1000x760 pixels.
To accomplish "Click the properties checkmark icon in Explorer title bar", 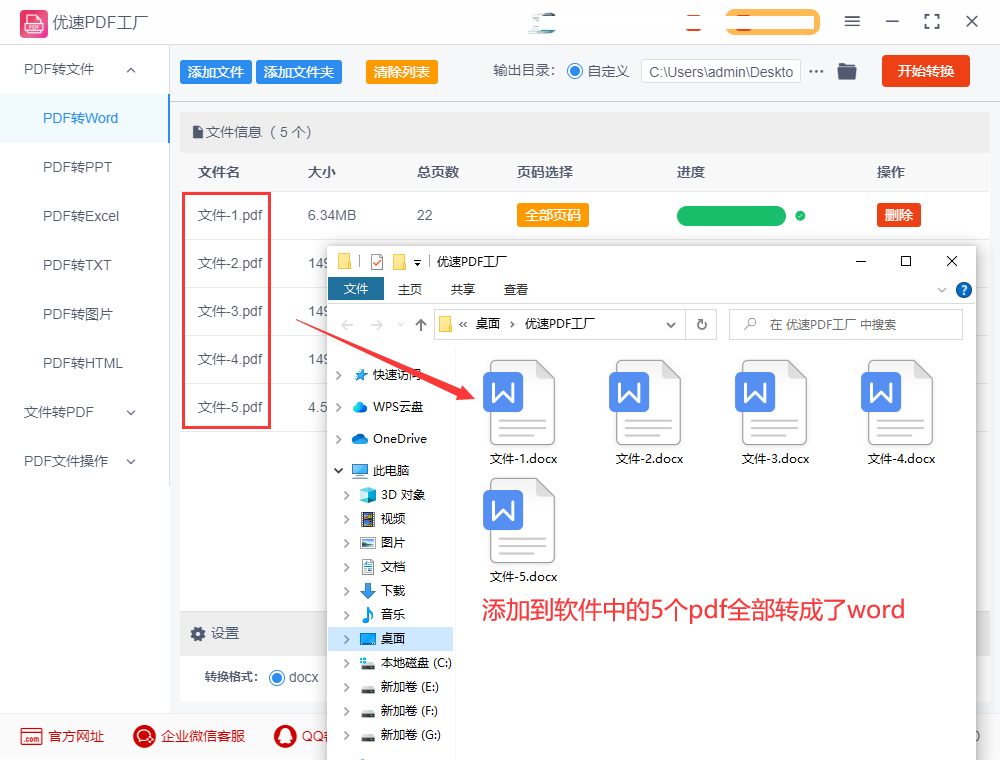I will (x=377, y=261).
